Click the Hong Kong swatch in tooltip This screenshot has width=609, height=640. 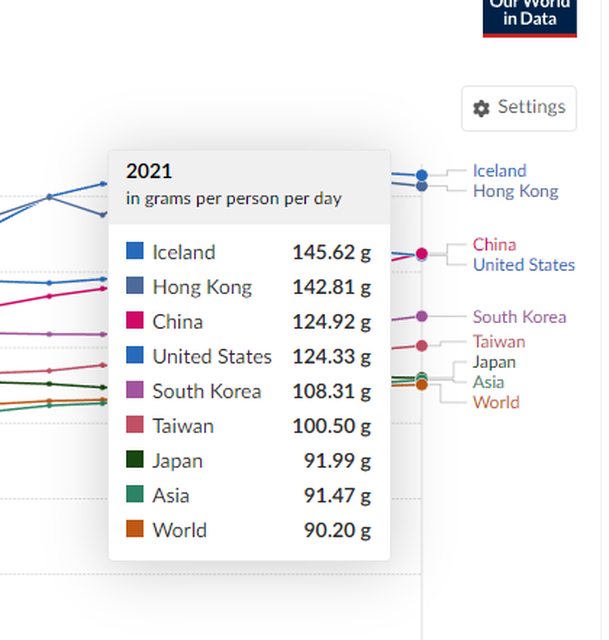click(135, 285)
